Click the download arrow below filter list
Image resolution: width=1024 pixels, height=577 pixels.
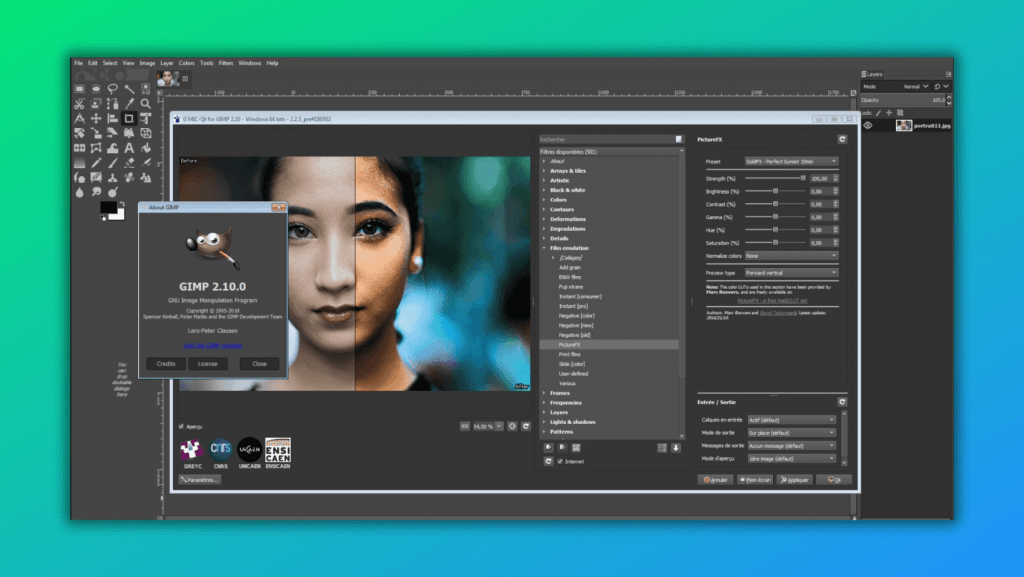(676, 448)
